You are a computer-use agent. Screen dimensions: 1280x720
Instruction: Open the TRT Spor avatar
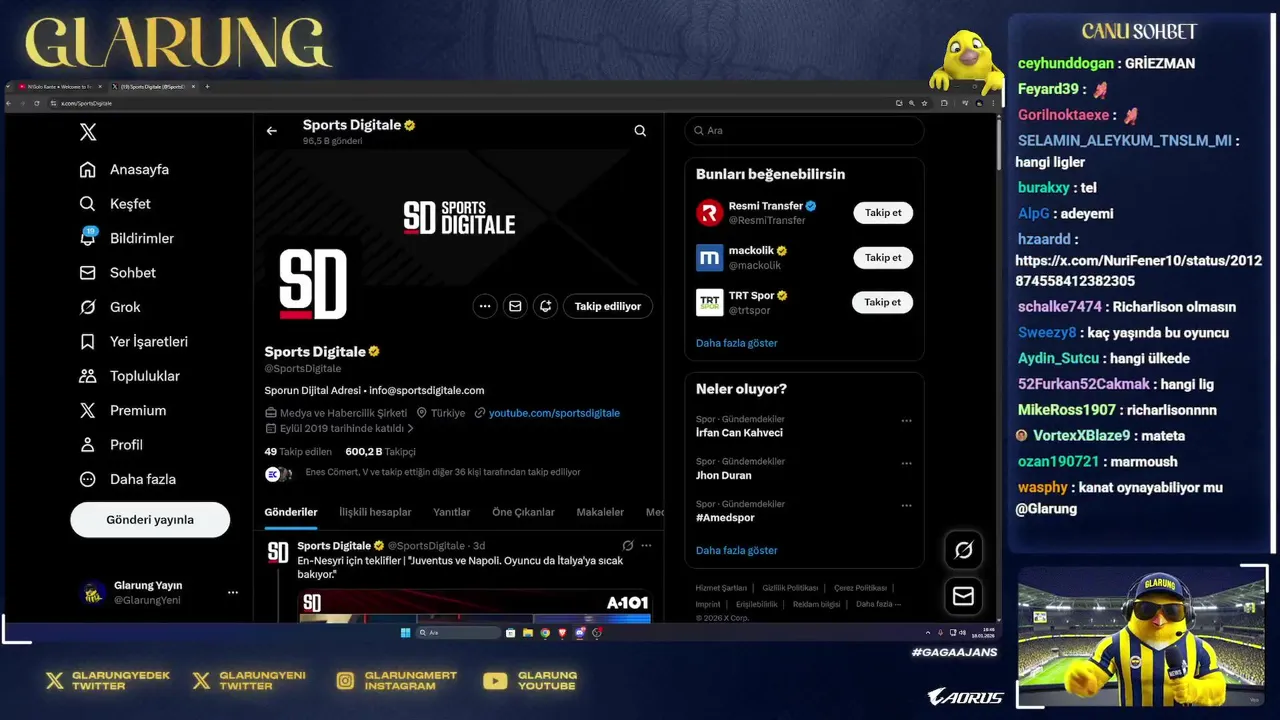click(x=709, y=302)
